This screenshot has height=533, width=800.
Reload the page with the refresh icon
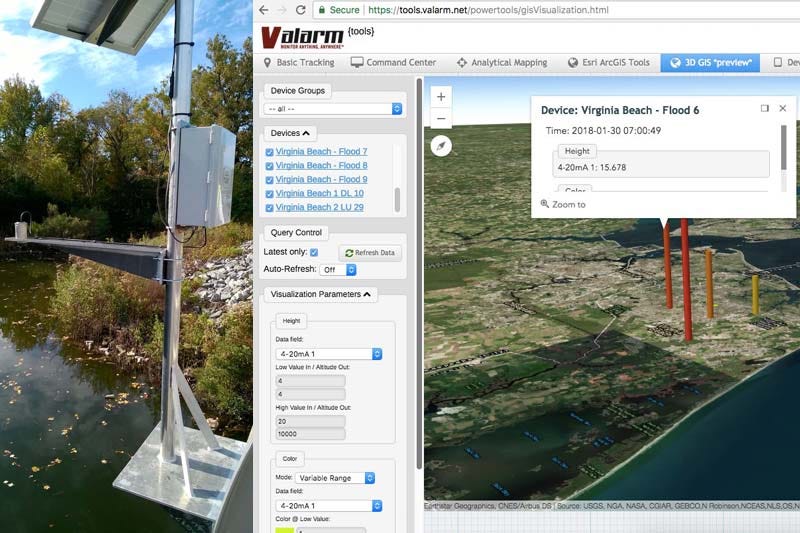[x=301, y=10]
